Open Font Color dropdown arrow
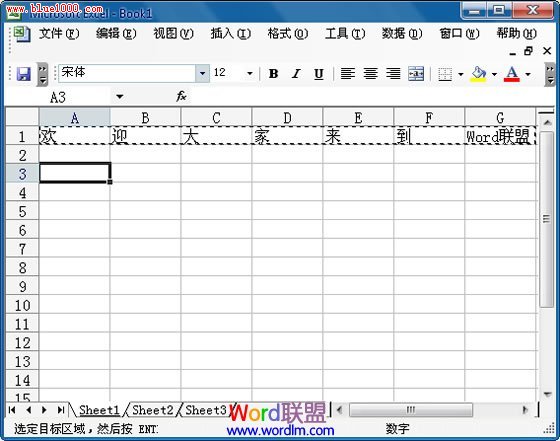The height and width of the screenshot is (441, 560). (x=528, y=74)
